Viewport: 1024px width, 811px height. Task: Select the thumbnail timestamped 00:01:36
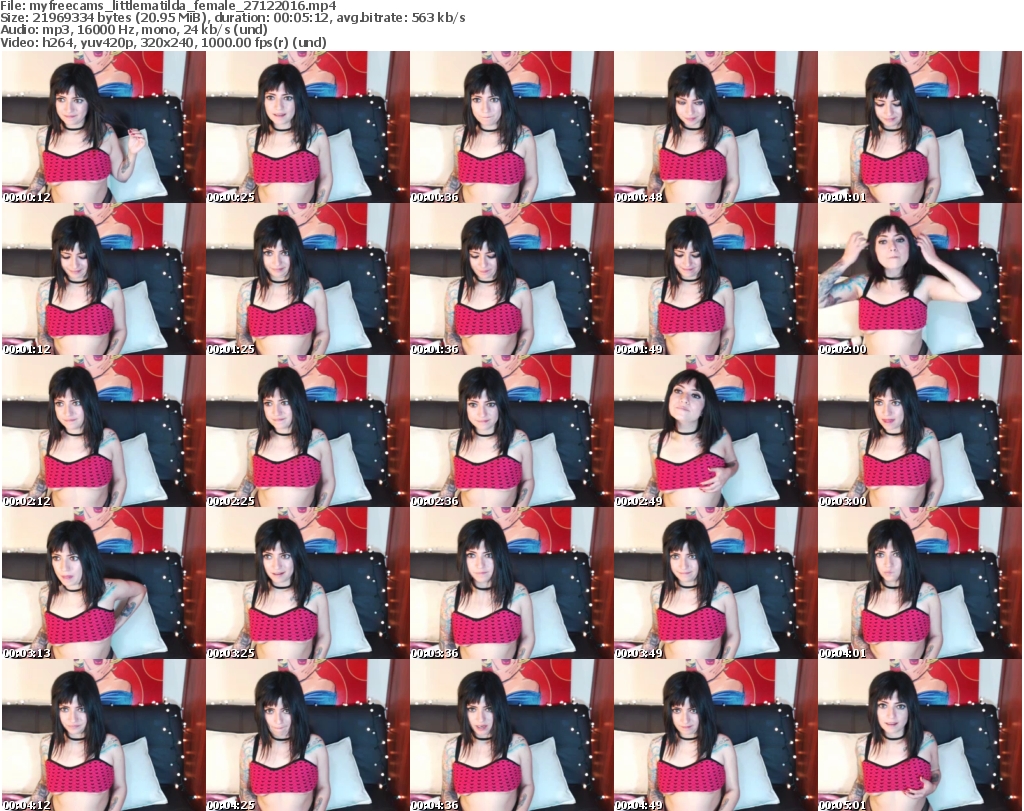tap(511, 279)
